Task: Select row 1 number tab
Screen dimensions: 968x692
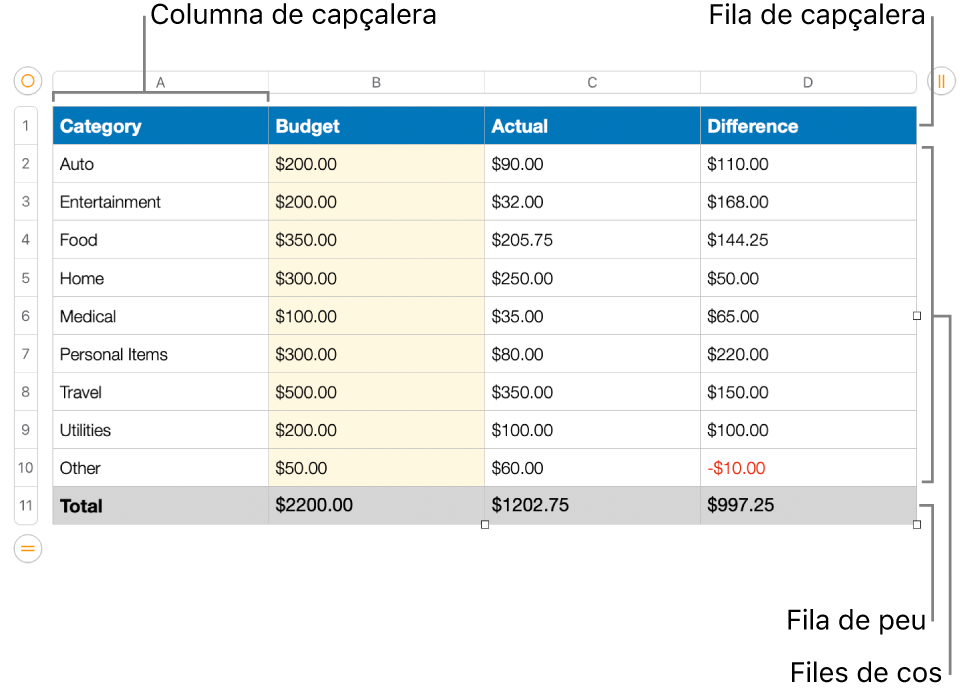Action: (26, 126)
